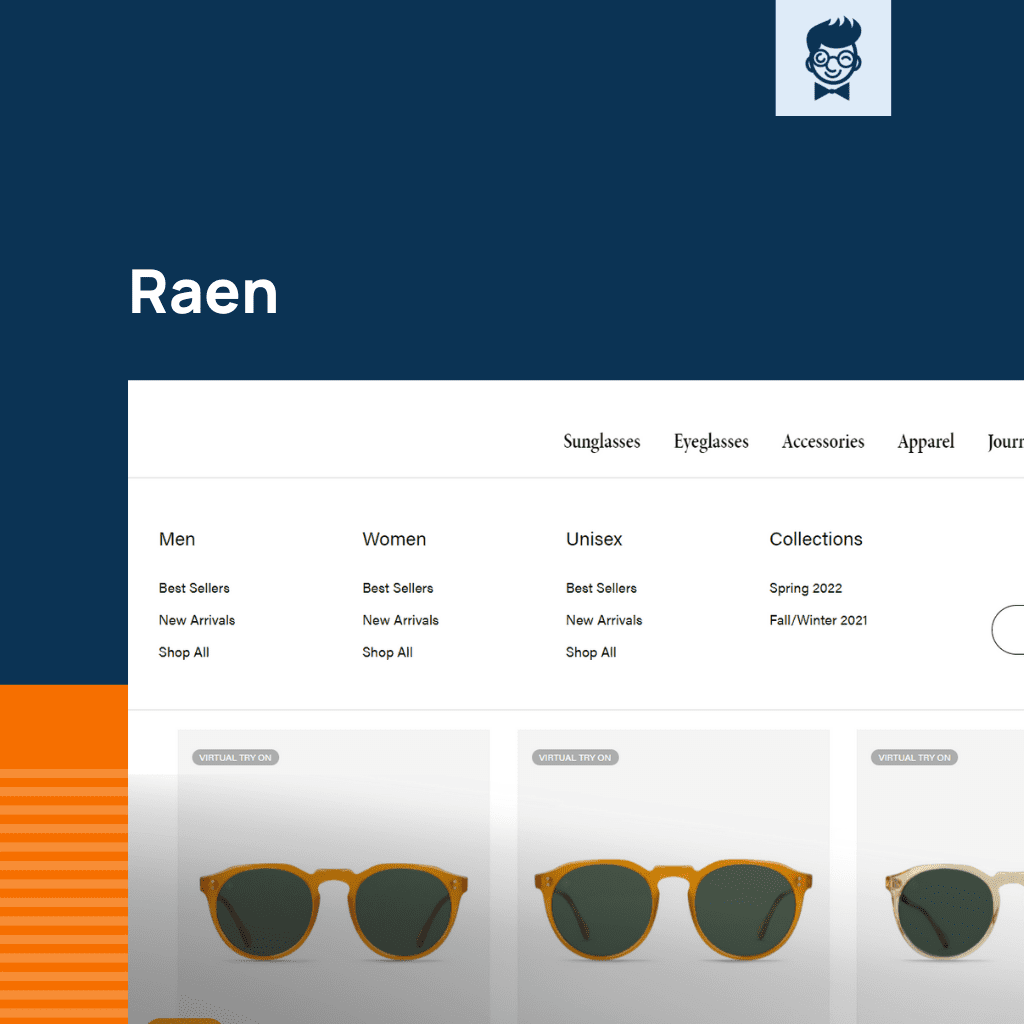
Task: Open the Collections section
Action: [x=816, y=539]
